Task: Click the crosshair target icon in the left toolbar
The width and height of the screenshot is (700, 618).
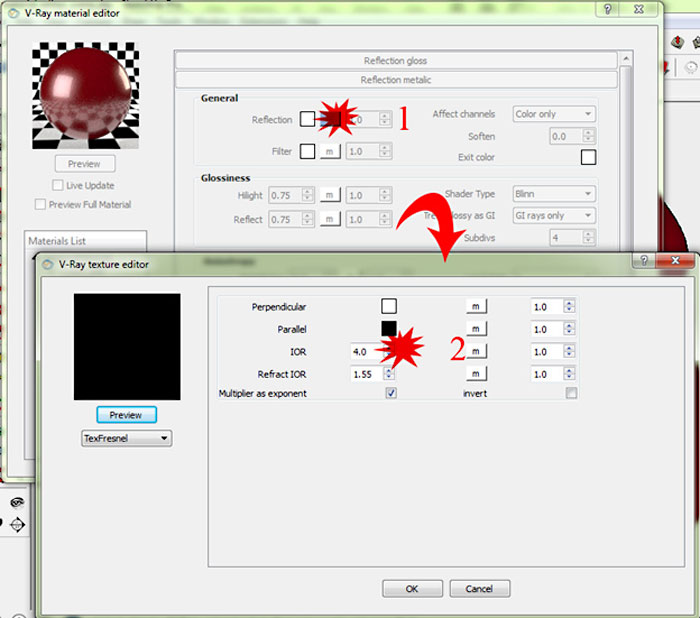Action: click(x=17, y=525)
